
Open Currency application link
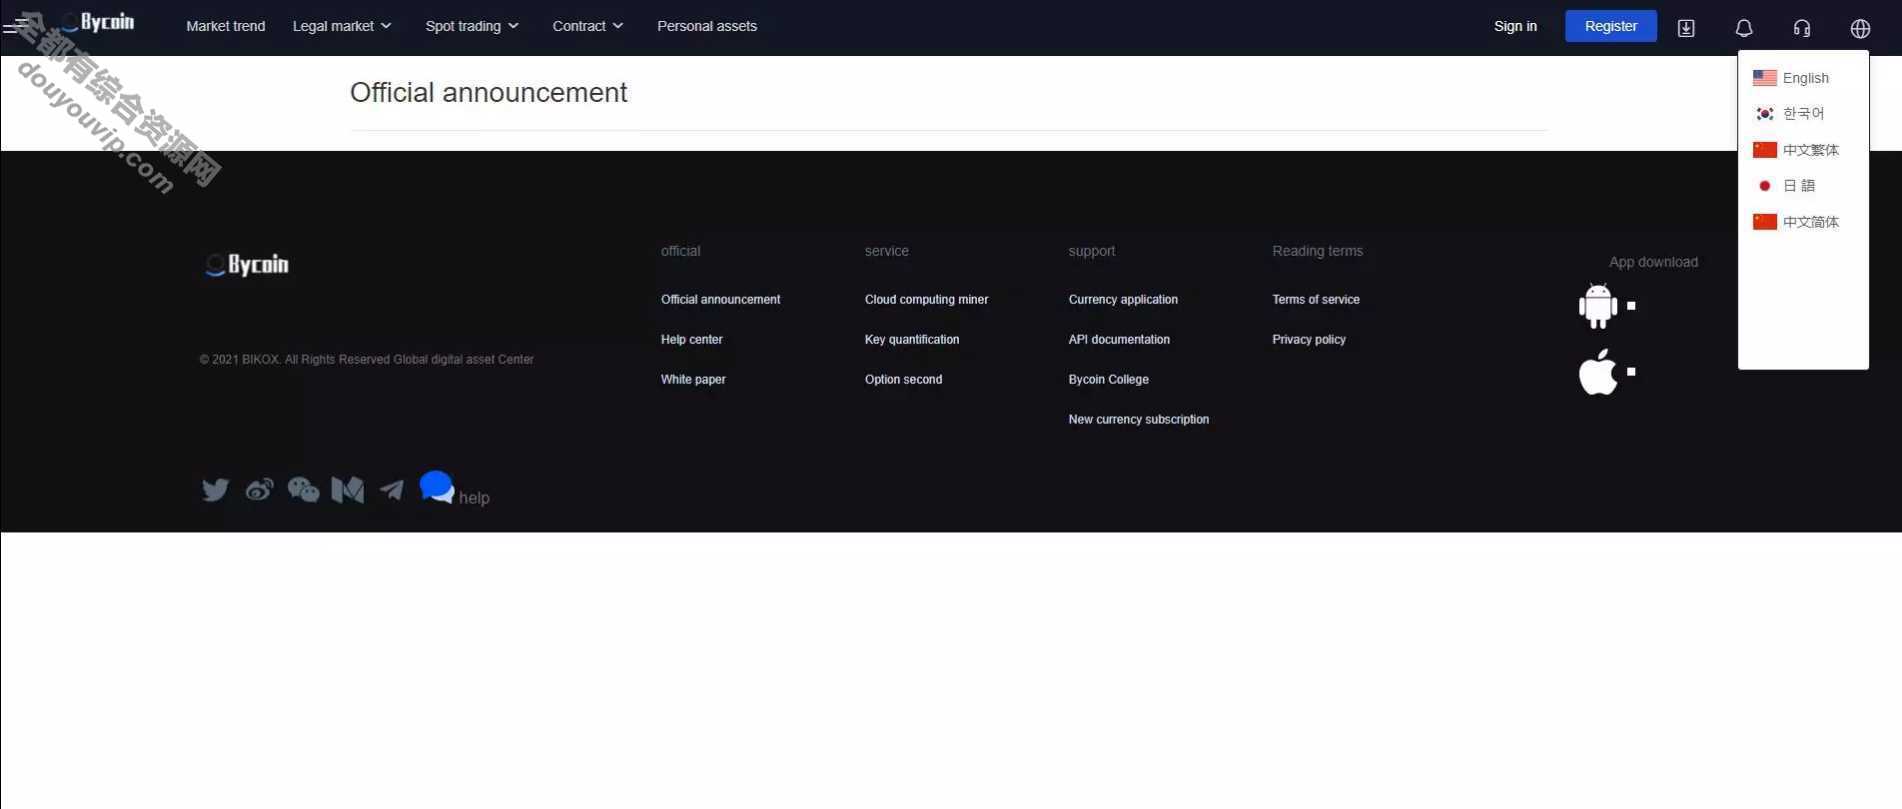pyautogui.click(x=1123, y=299)
